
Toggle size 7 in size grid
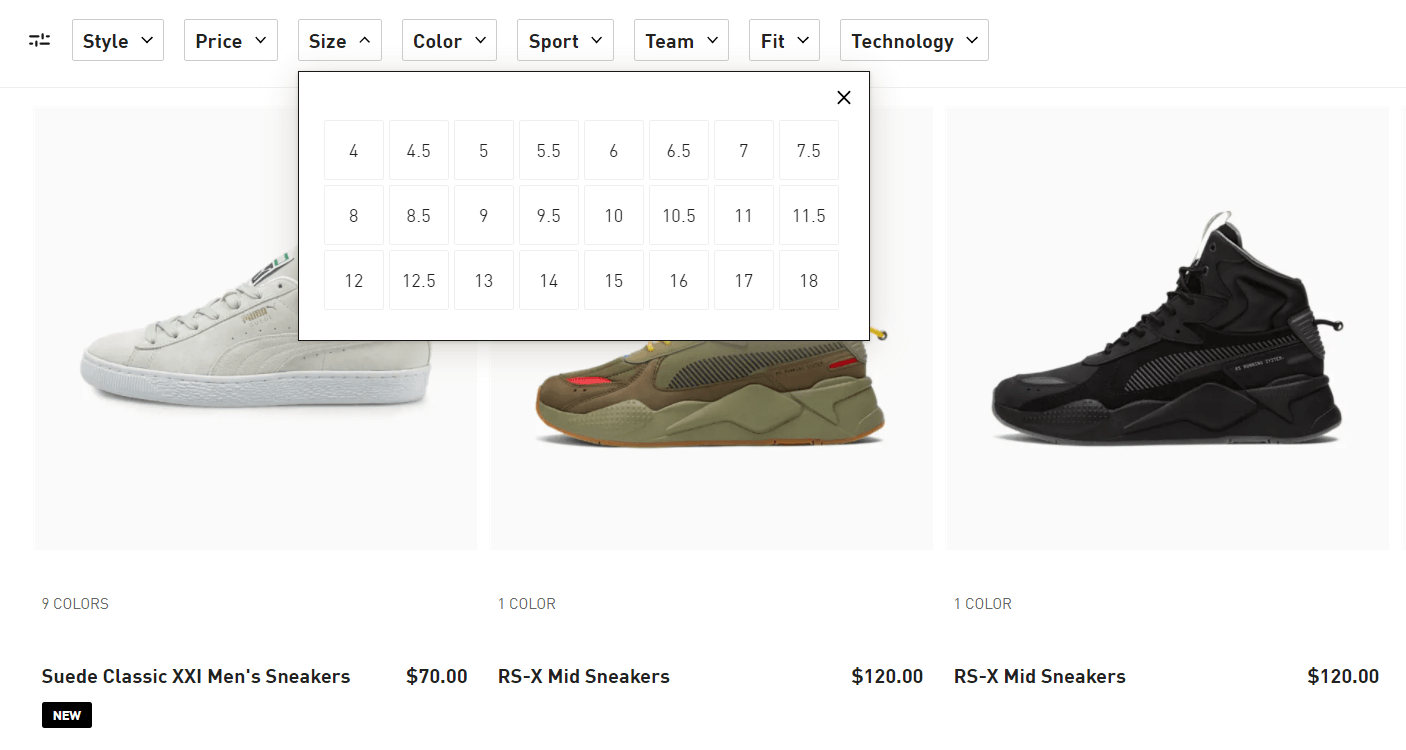pyautogui.click(x=743, y=150)
